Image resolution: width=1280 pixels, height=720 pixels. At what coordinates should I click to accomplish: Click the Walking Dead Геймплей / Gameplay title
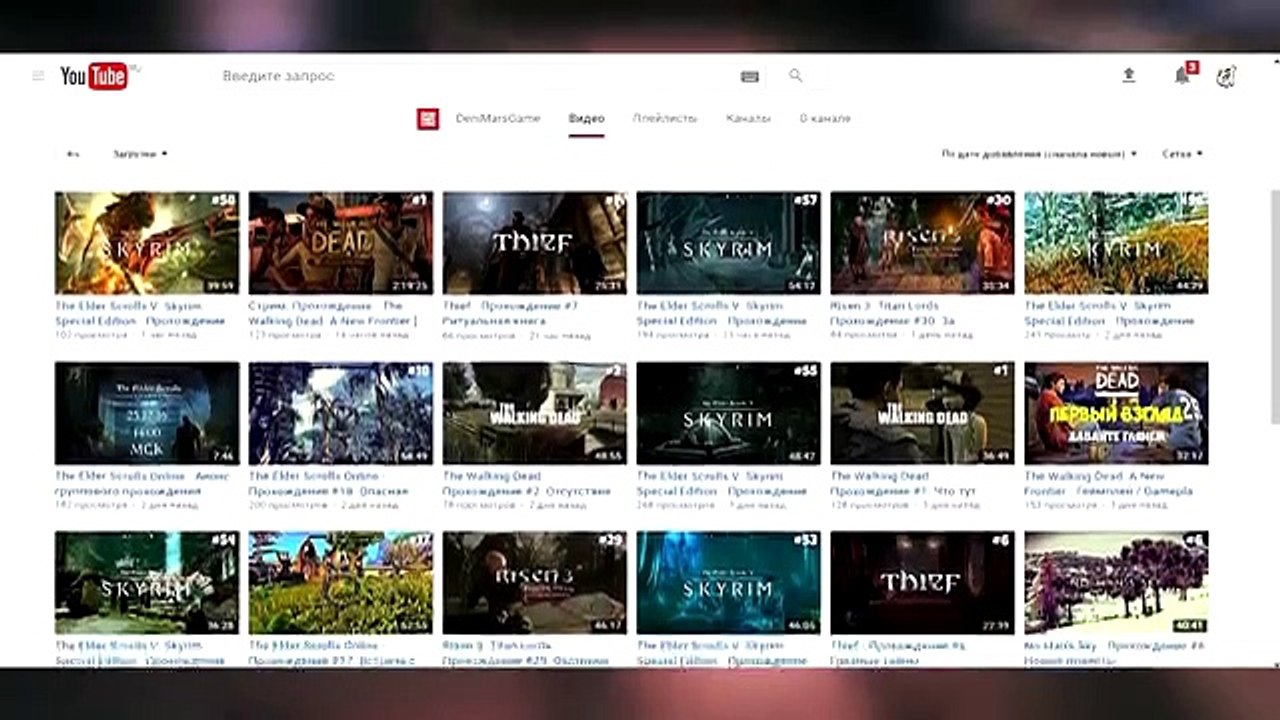point(1109,483)
